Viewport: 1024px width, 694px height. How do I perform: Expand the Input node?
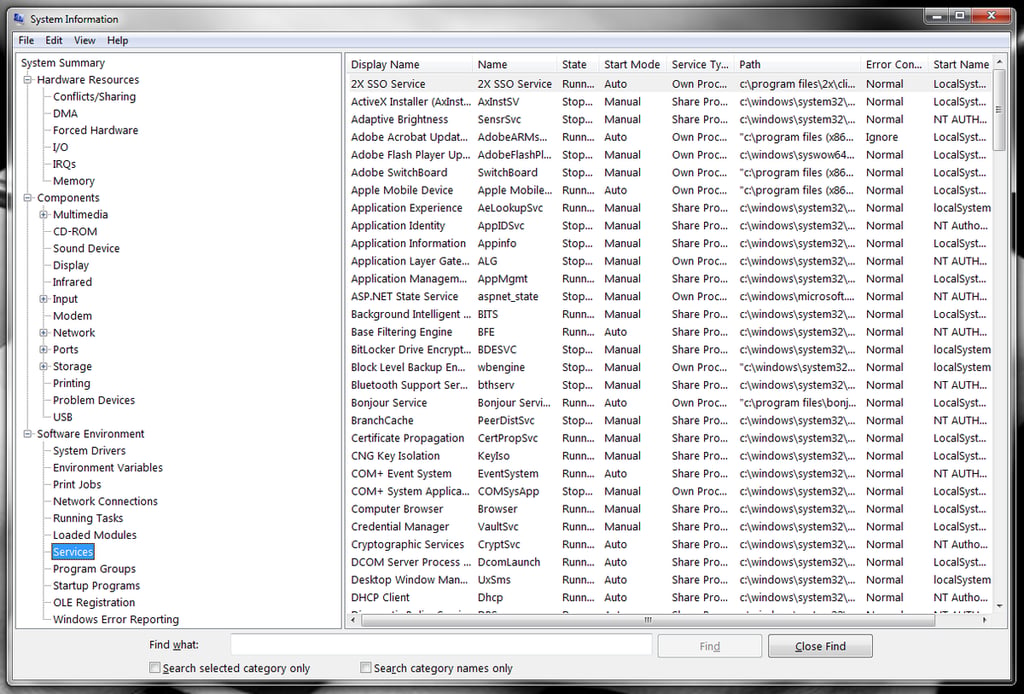pos(44,299)
